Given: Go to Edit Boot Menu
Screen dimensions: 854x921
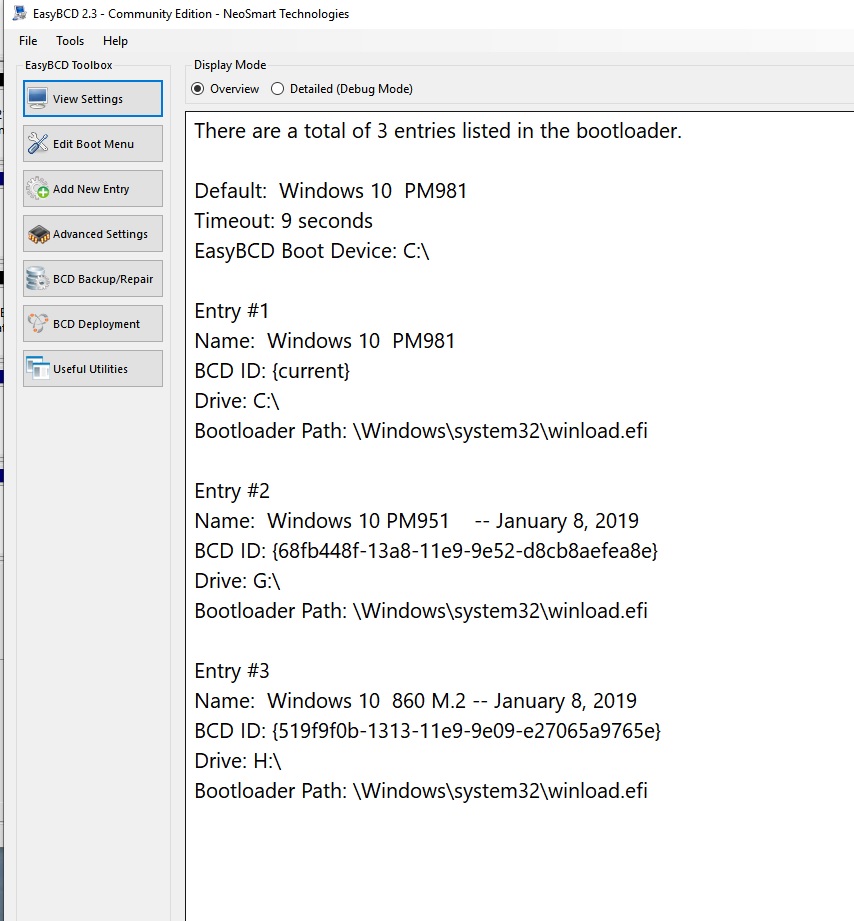Looking at the screenshot, I should coord(93,143).
